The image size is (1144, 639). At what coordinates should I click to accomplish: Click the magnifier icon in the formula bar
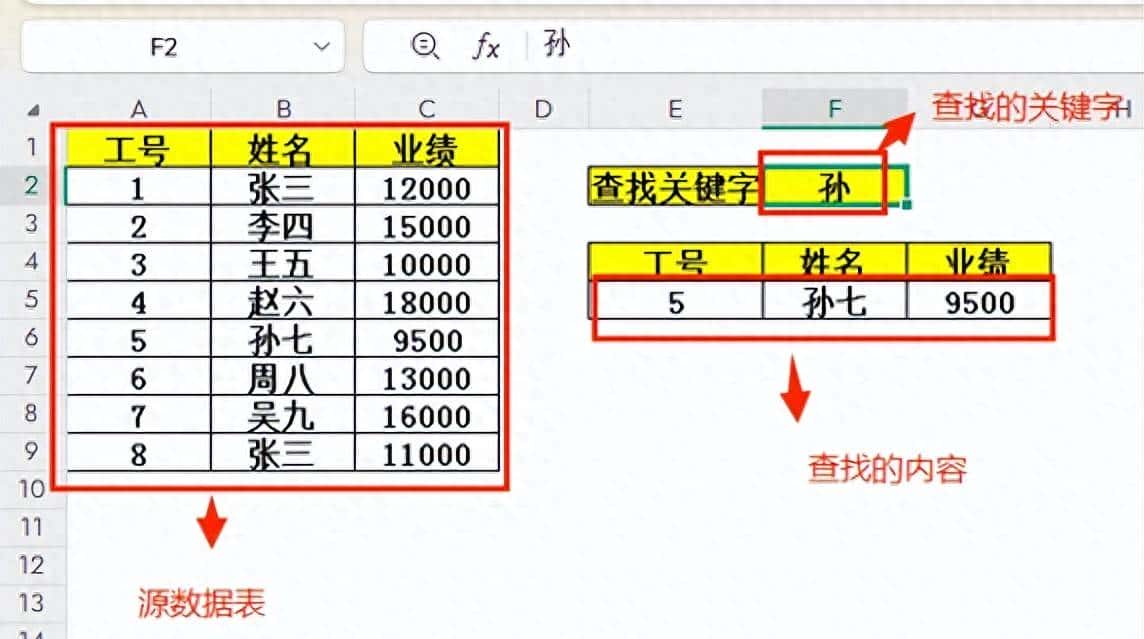(424, 46)
